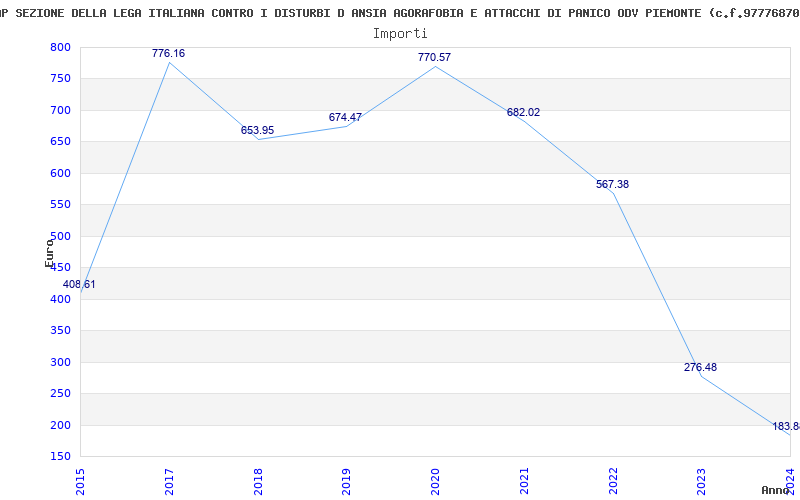Viewport: 800px width, 500px height.
Task: Select the 2019 x-axis year label
Action: (346, 481)
